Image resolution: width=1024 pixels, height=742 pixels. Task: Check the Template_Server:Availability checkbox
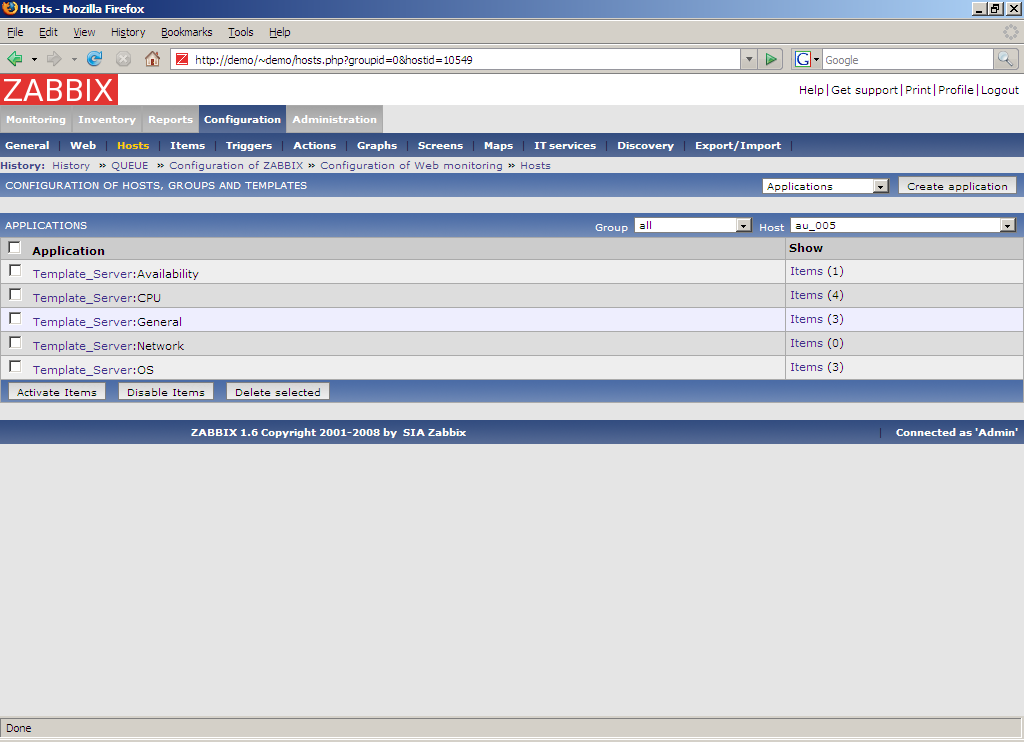click(15, 270)
